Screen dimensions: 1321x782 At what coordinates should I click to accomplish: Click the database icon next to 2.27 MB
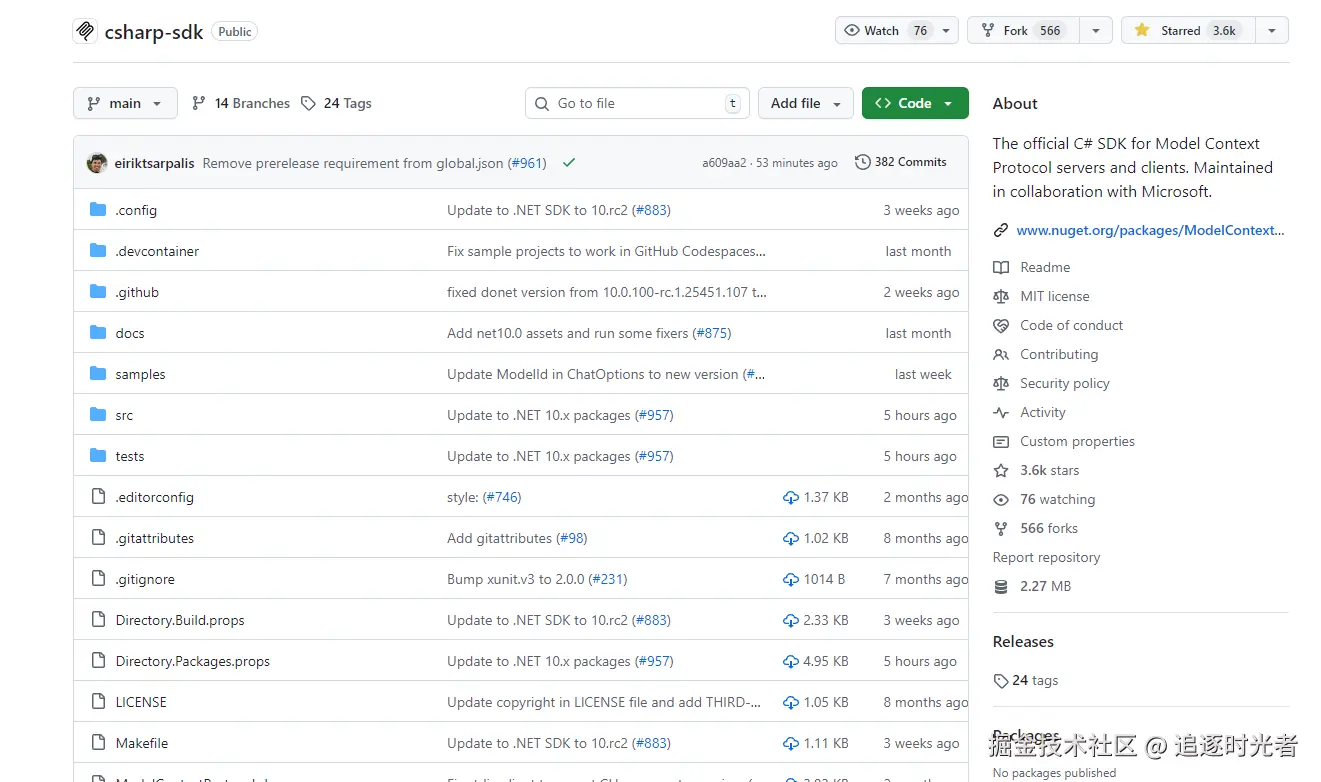pos(1001,586)
